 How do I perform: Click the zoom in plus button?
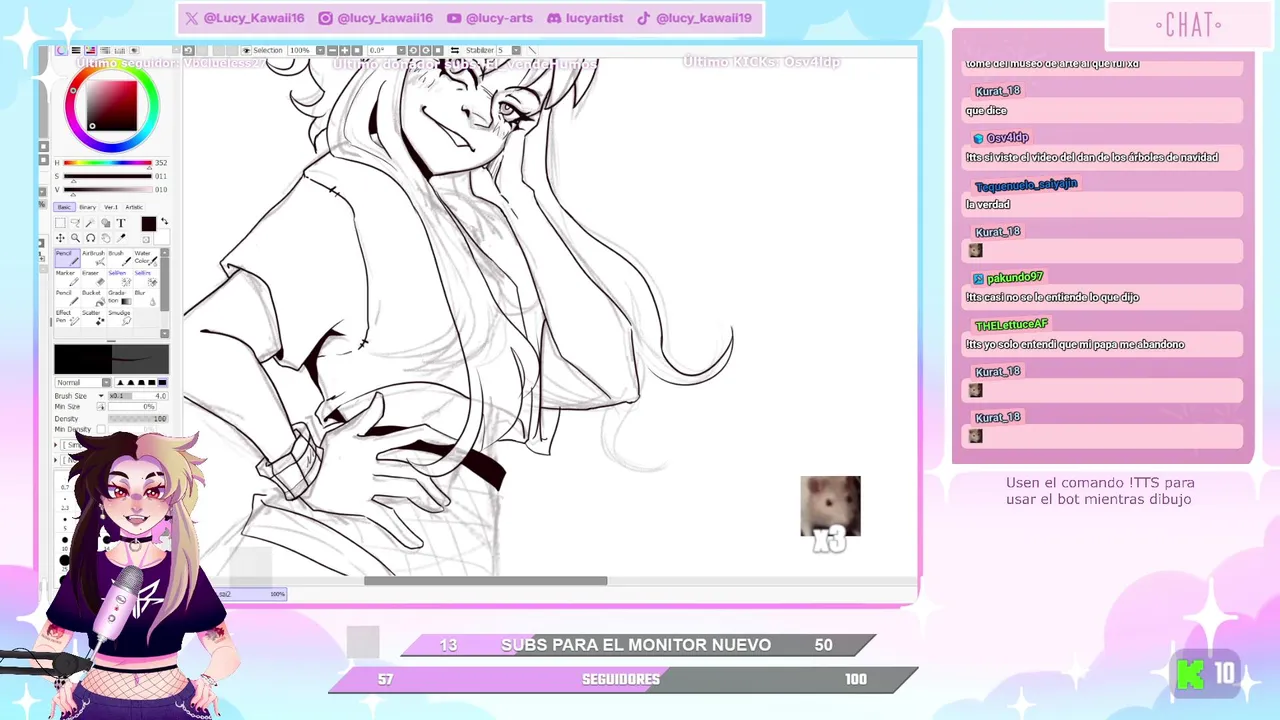[x=345, y=50]
